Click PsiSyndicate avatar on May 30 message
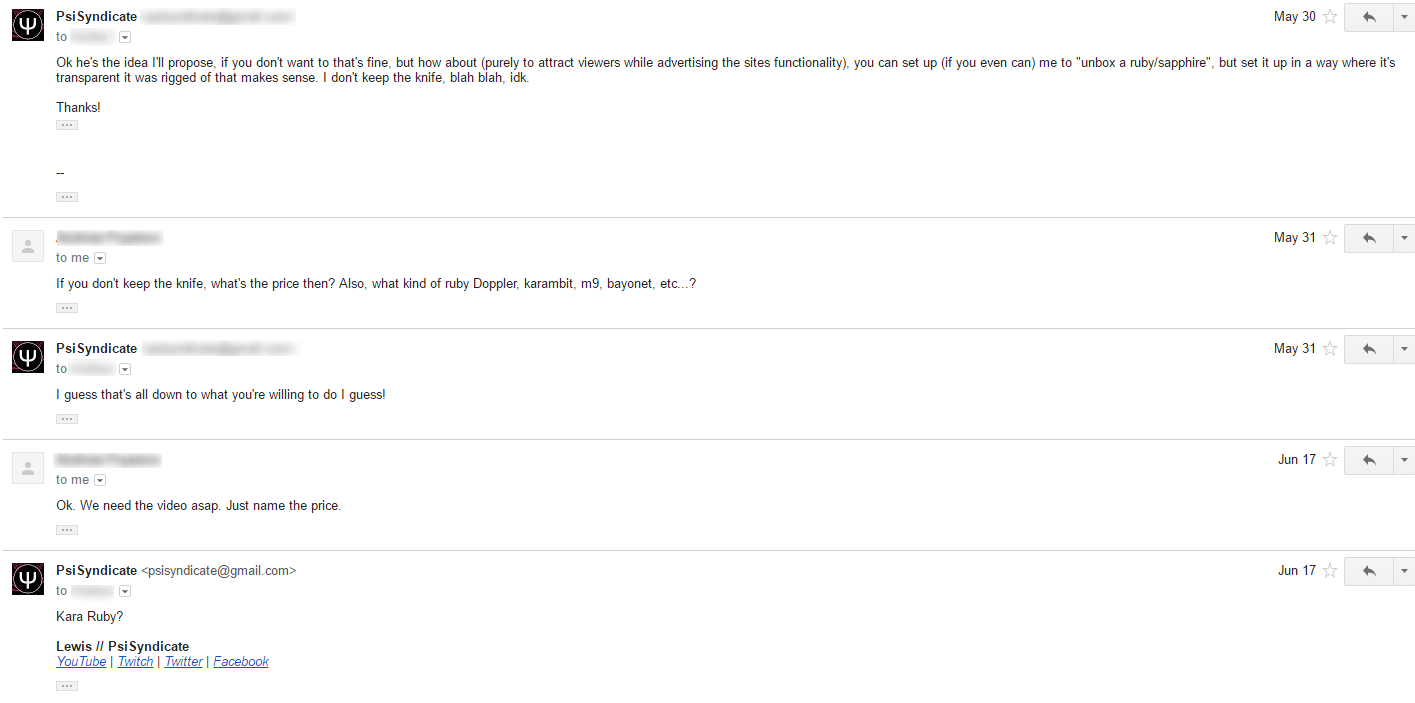 [28, 24]
